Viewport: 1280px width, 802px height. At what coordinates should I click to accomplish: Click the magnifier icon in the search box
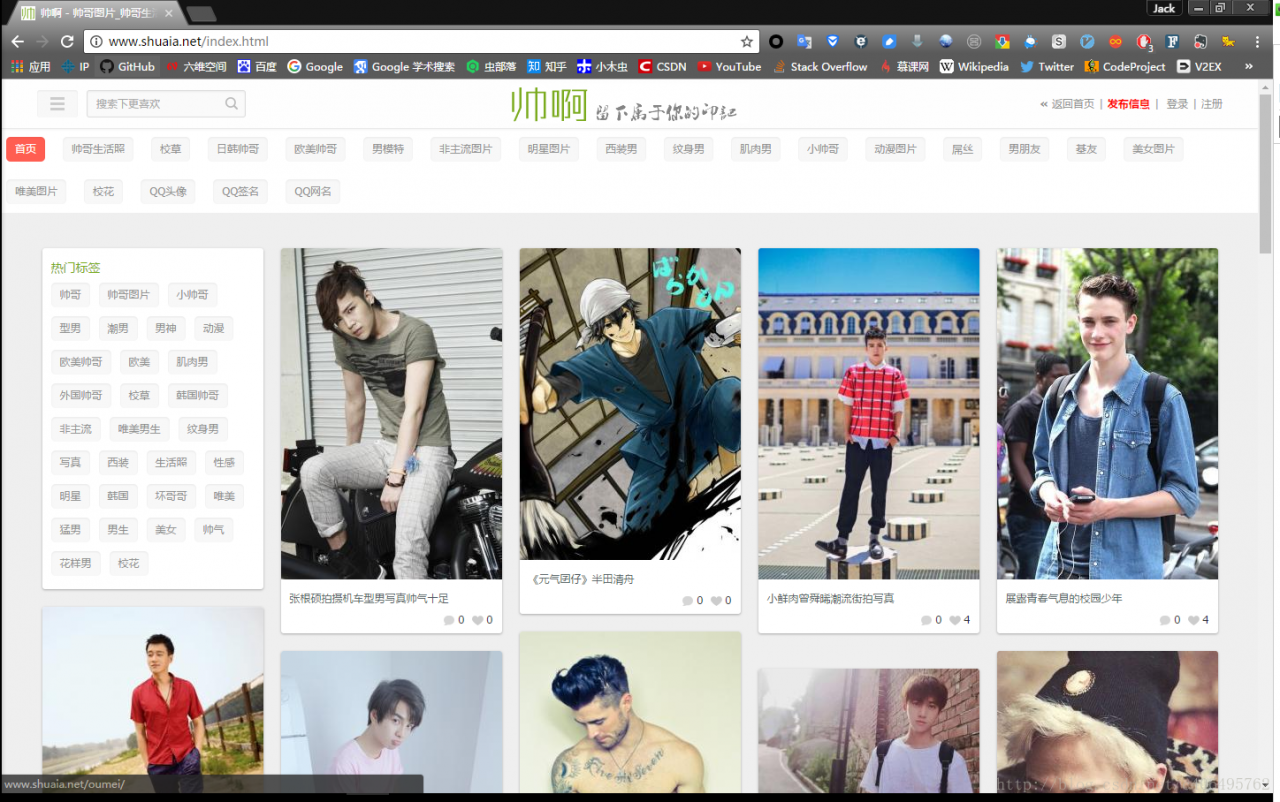click(231, 104)
